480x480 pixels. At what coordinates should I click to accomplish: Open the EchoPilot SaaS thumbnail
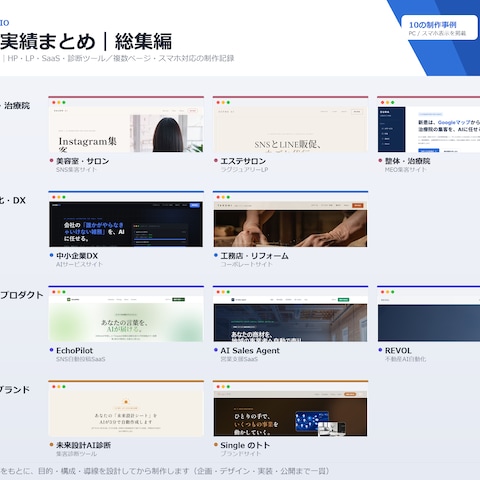click(x=126, y=314)
